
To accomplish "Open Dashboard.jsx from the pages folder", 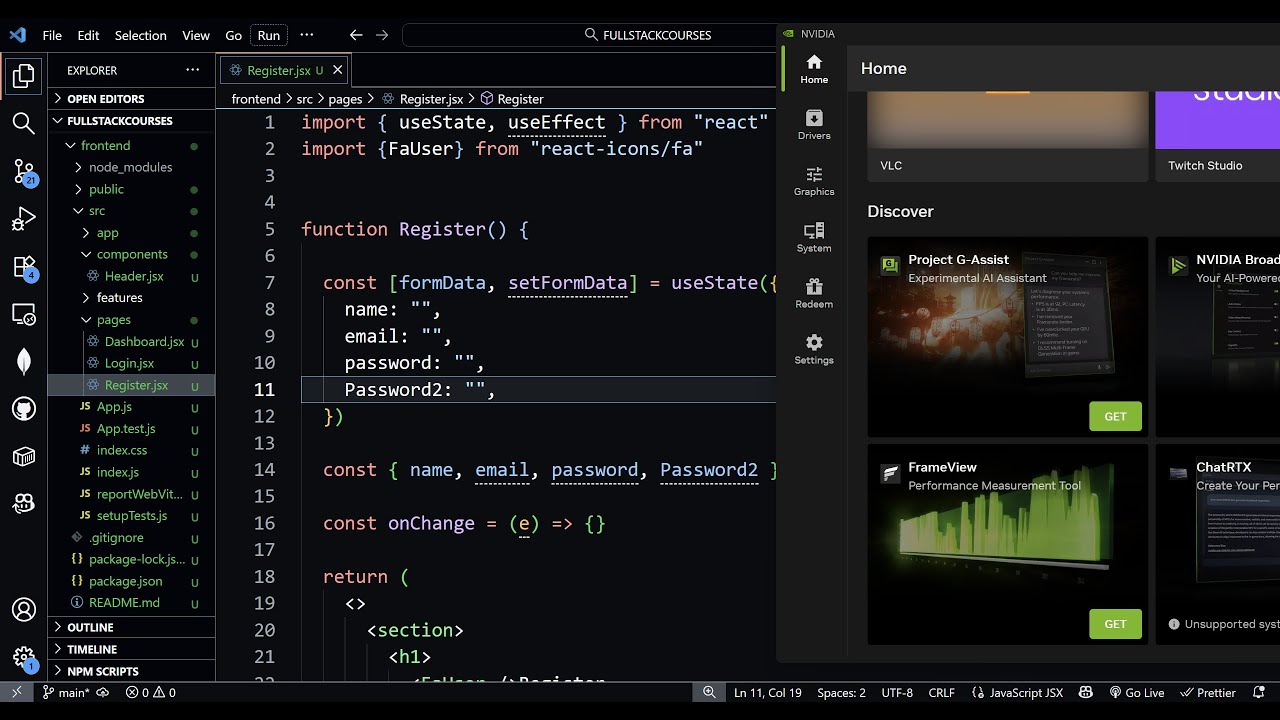I will tap(144, 341).
